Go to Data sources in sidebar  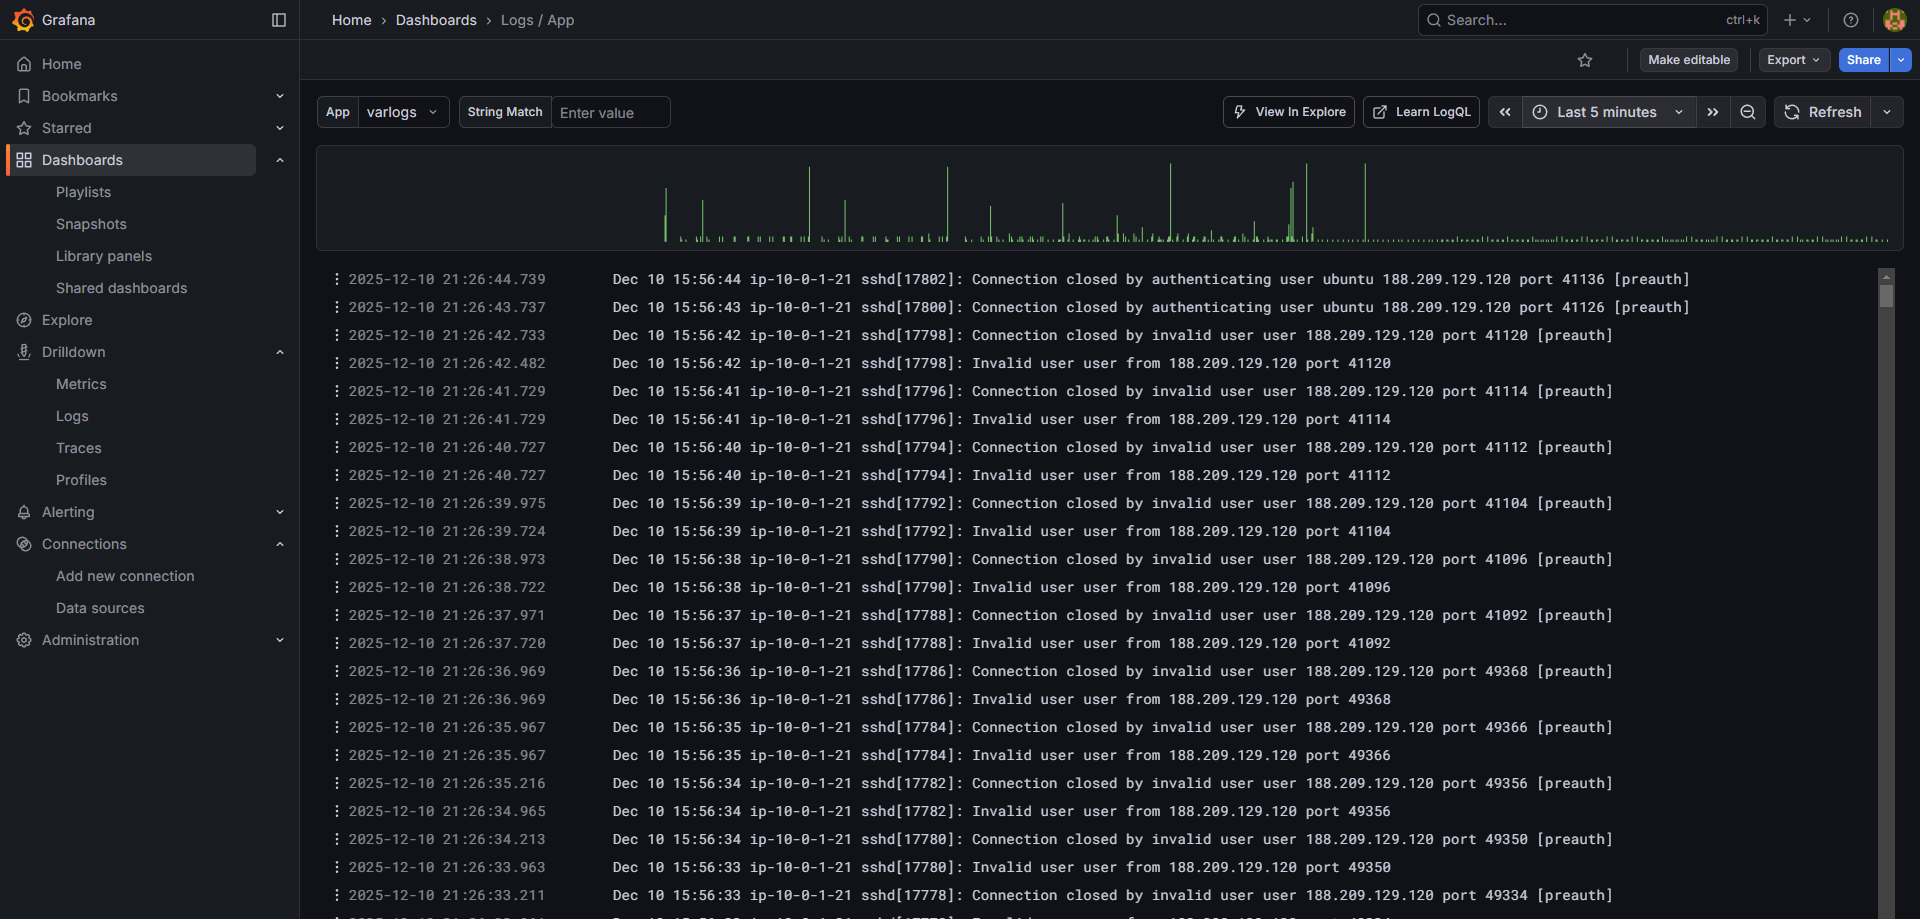pos(100,608)
